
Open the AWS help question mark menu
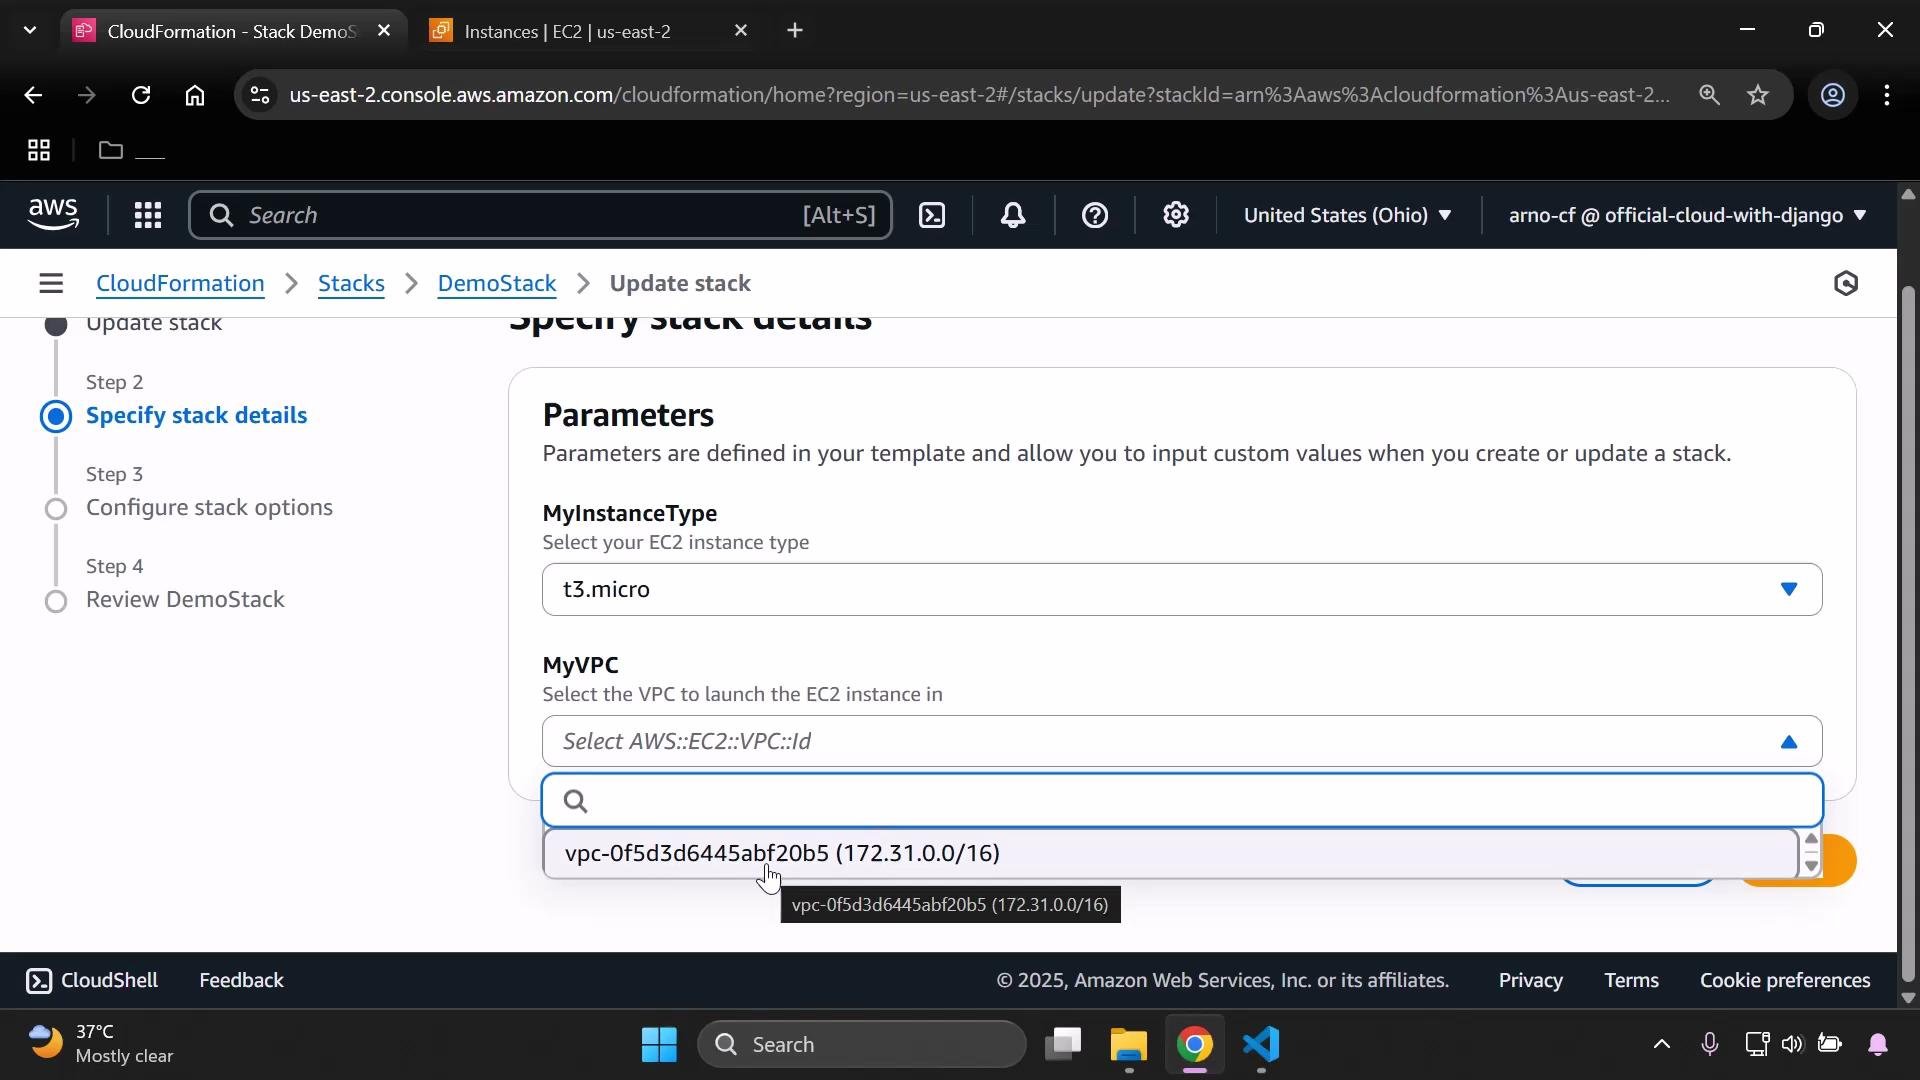pos(1095,215)
